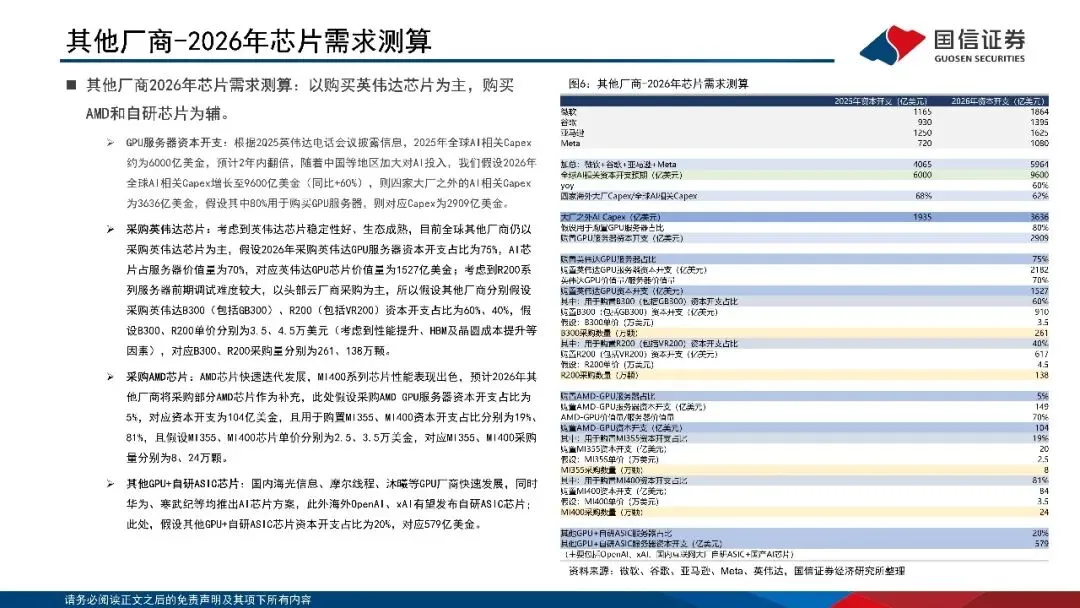The height and width of the screenshot is (608, 1080).
Task: Click the note starting with （主要包括OpenAI、xAI
Action: pyautogui.click(x=679, y=554)
